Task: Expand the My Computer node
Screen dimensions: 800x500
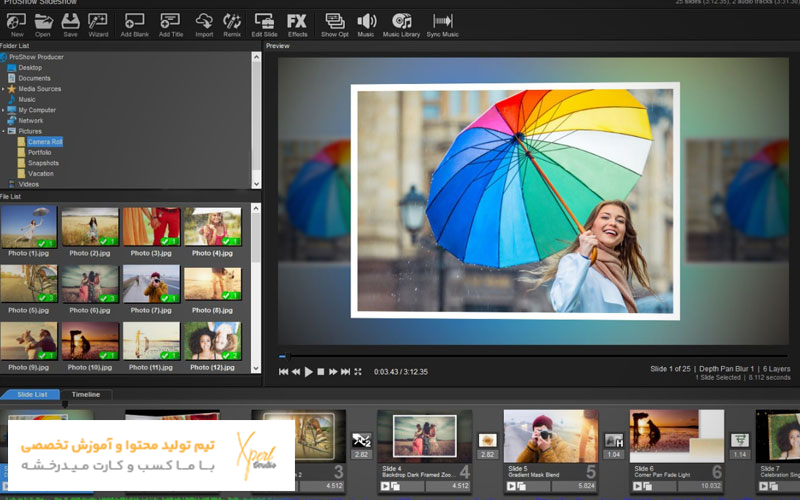Action: tap(3, 110)
